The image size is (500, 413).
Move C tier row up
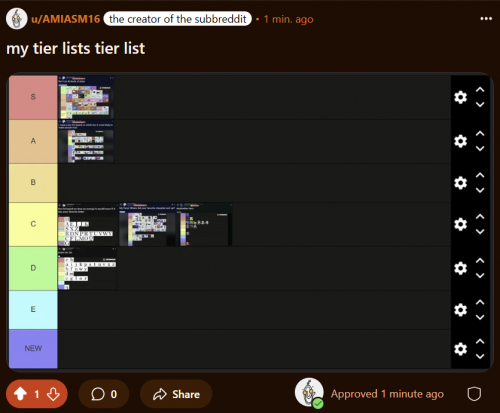tap(480, 216)
